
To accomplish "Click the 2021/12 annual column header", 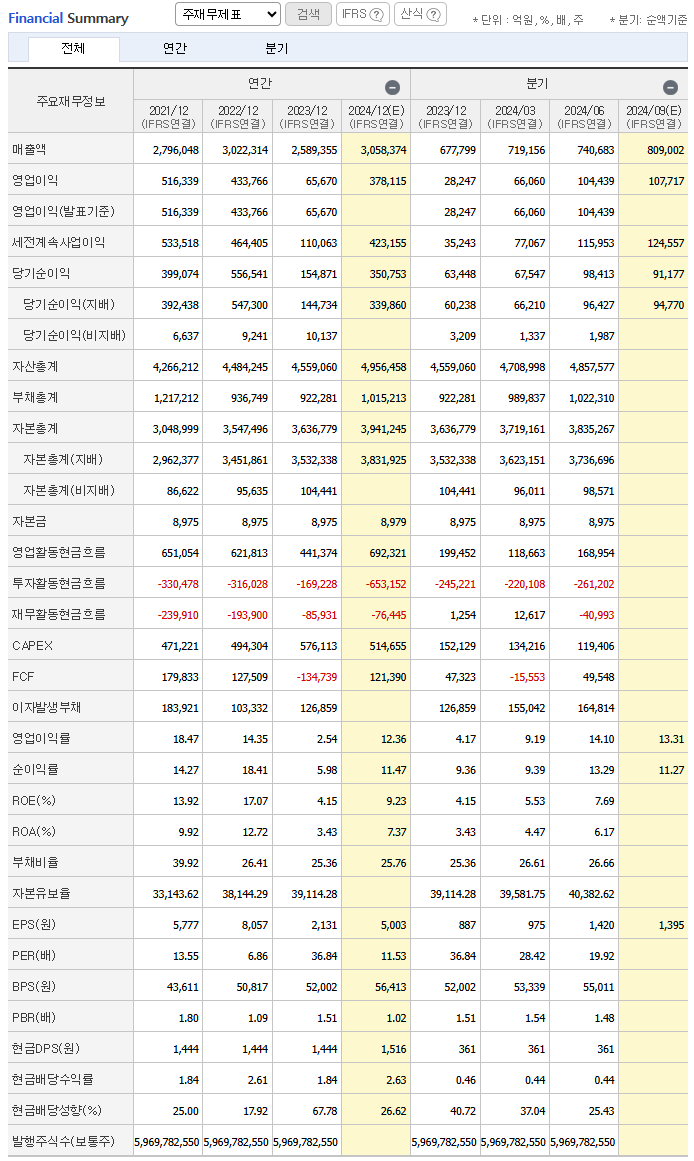I will click(x=168, y=117).
